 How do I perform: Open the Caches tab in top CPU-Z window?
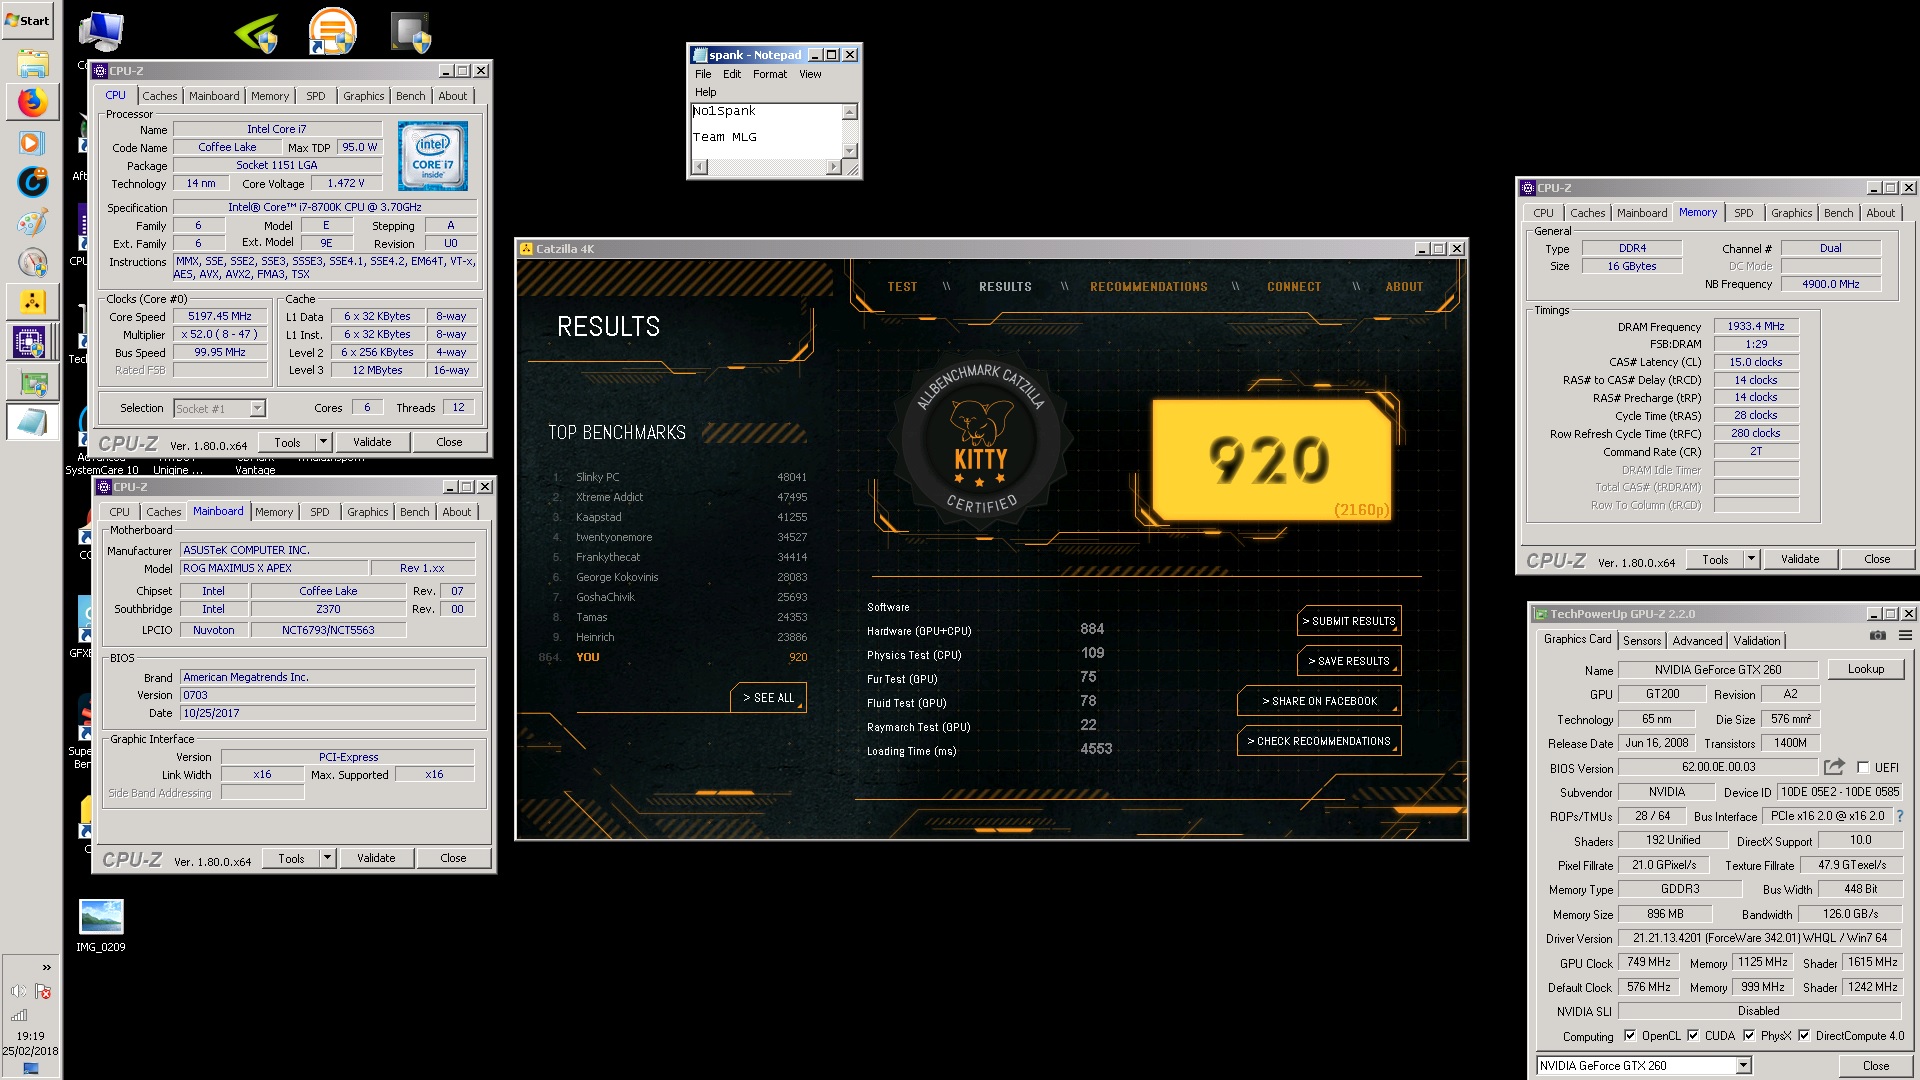coord(159,96)
